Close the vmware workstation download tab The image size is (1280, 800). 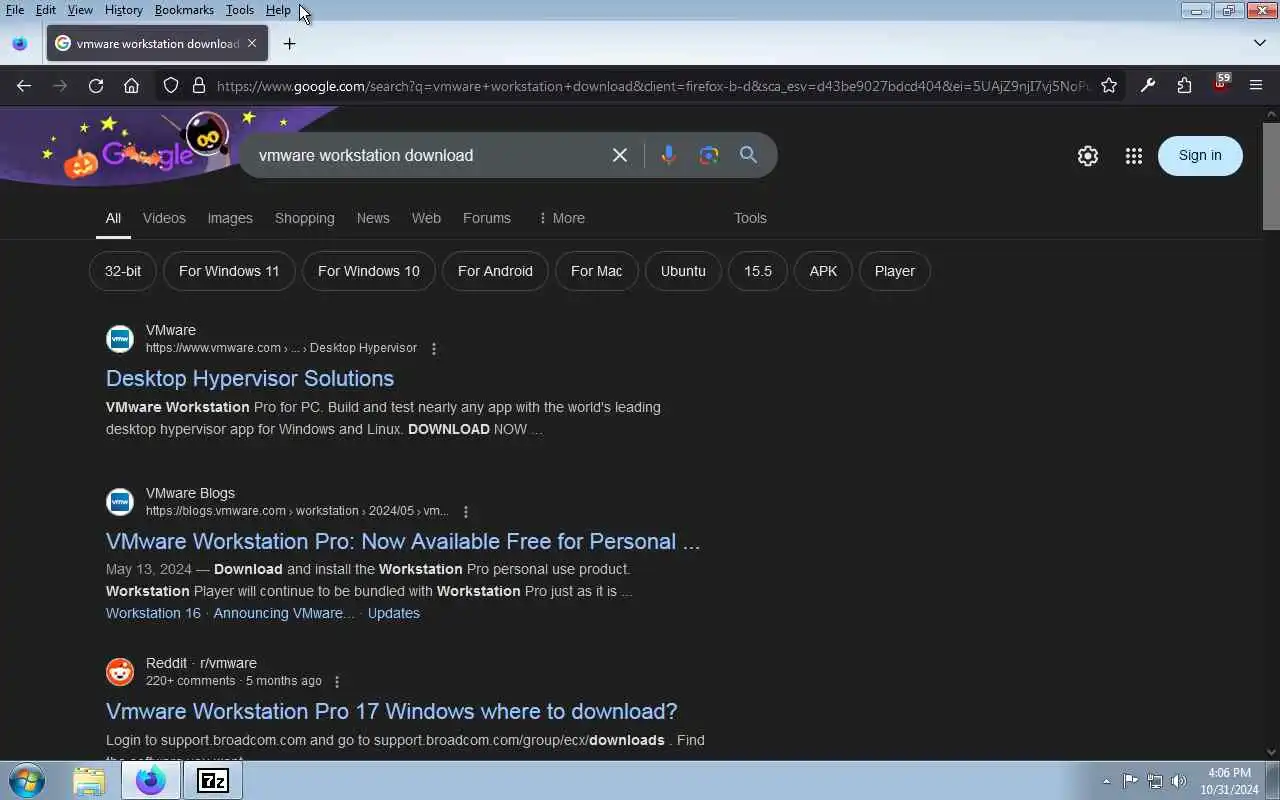coord(252,43)
